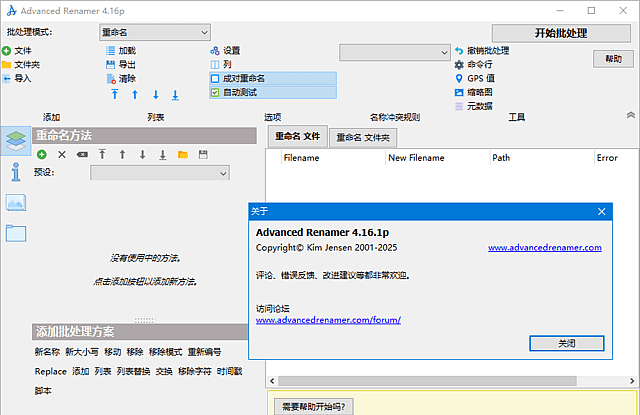Move method to bottom in methods toolbar
The height and width of the screenshot is (415, 640).
[x=162, y=155]
